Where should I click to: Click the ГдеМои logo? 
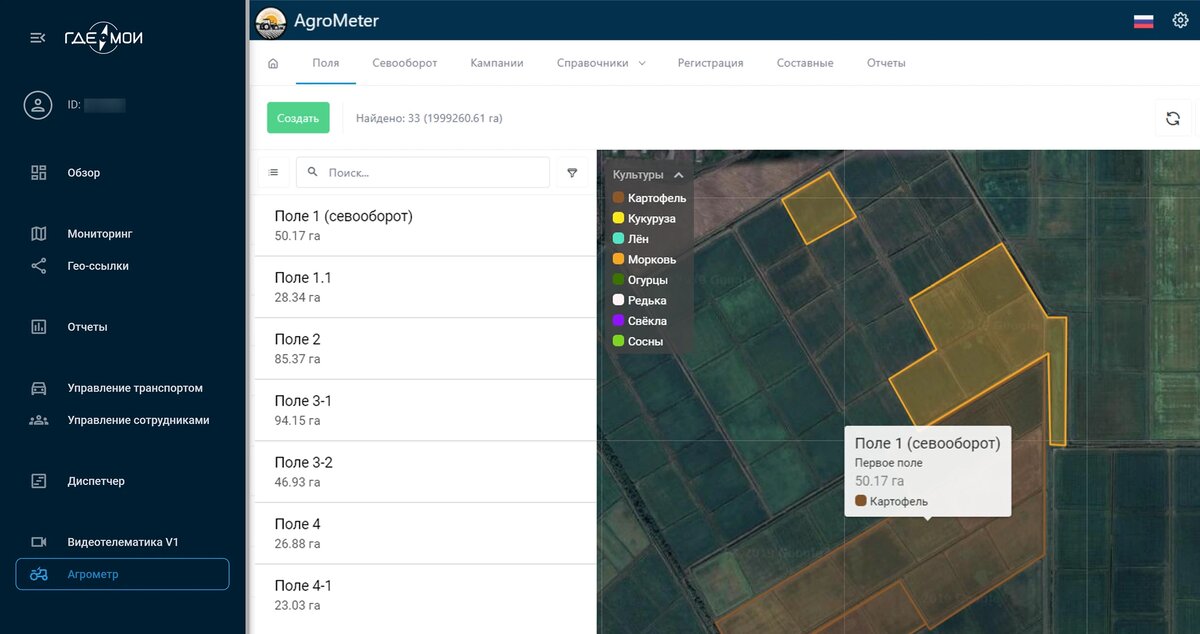click(103, 39)
